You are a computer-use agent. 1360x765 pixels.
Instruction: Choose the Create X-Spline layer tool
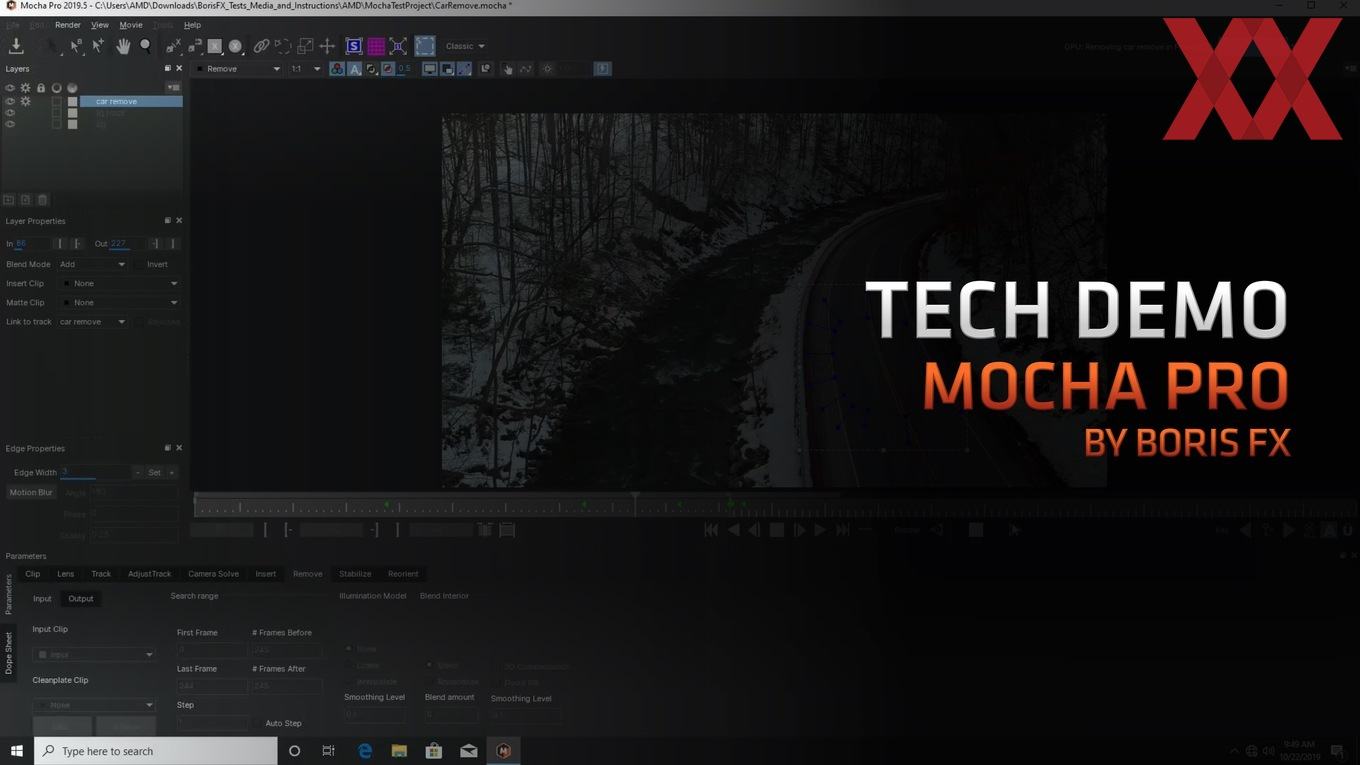tap(173, 46)
